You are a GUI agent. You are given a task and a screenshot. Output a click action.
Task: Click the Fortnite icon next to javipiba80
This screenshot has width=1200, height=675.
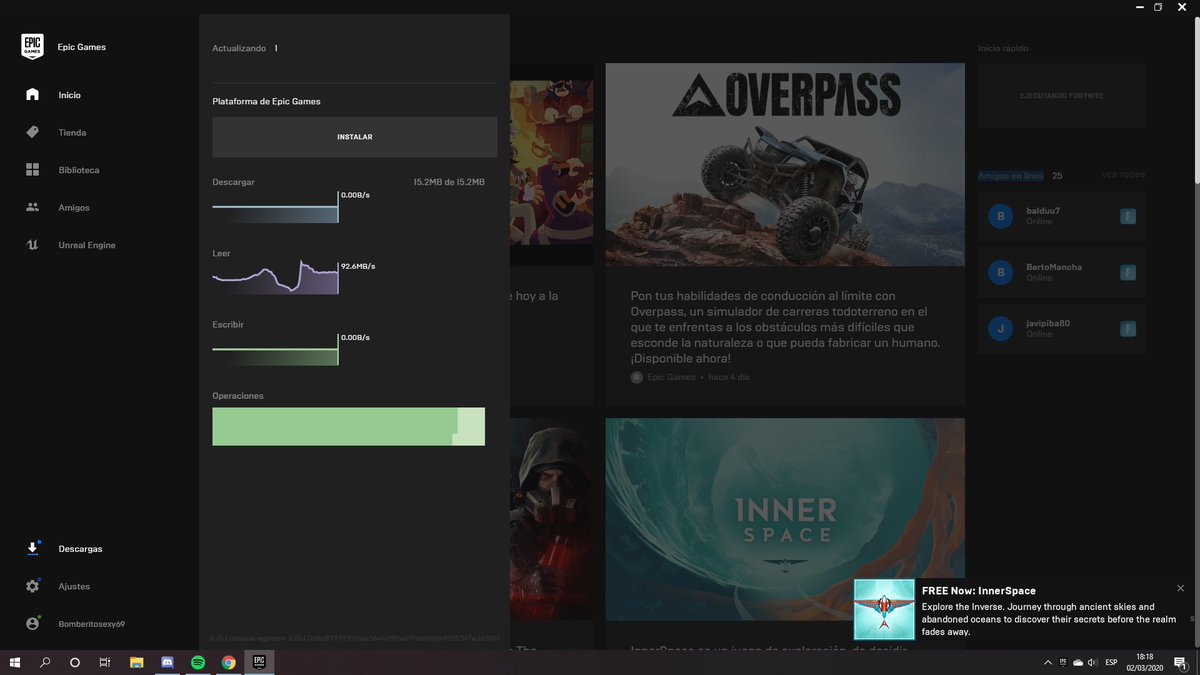(1127, 328)
